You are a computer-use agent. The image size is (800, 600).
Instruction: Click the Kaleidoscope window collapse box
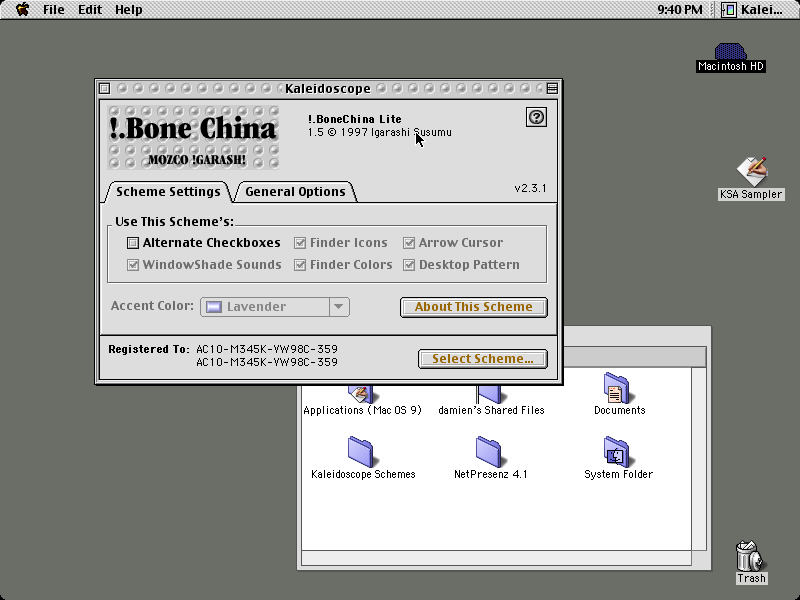coord(552,88)
